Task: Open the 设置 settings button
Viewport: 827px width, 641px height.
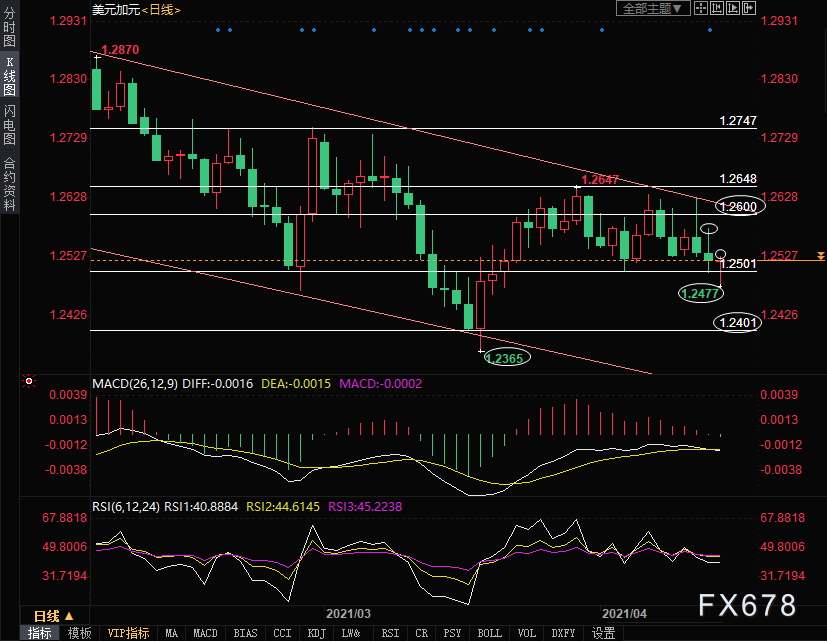Action: (x=603, y=633)
